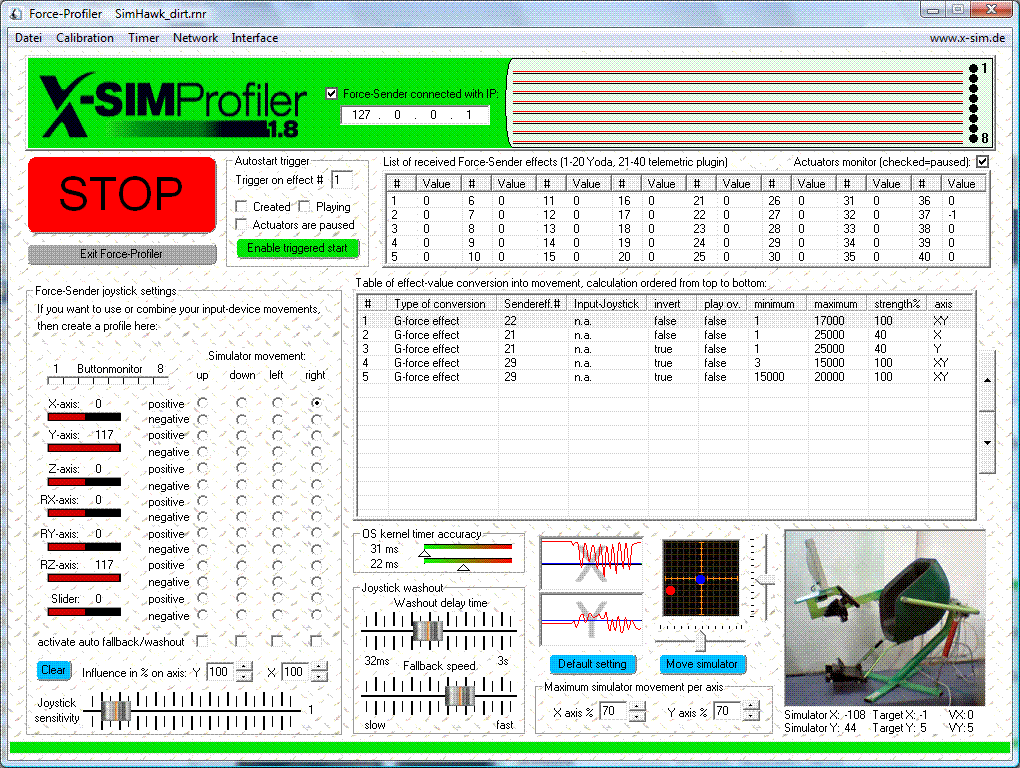Viewport: 1020px width, 768px height.
Task: Decrease the Y influence percentage
Action: click(x=244, y=676)
